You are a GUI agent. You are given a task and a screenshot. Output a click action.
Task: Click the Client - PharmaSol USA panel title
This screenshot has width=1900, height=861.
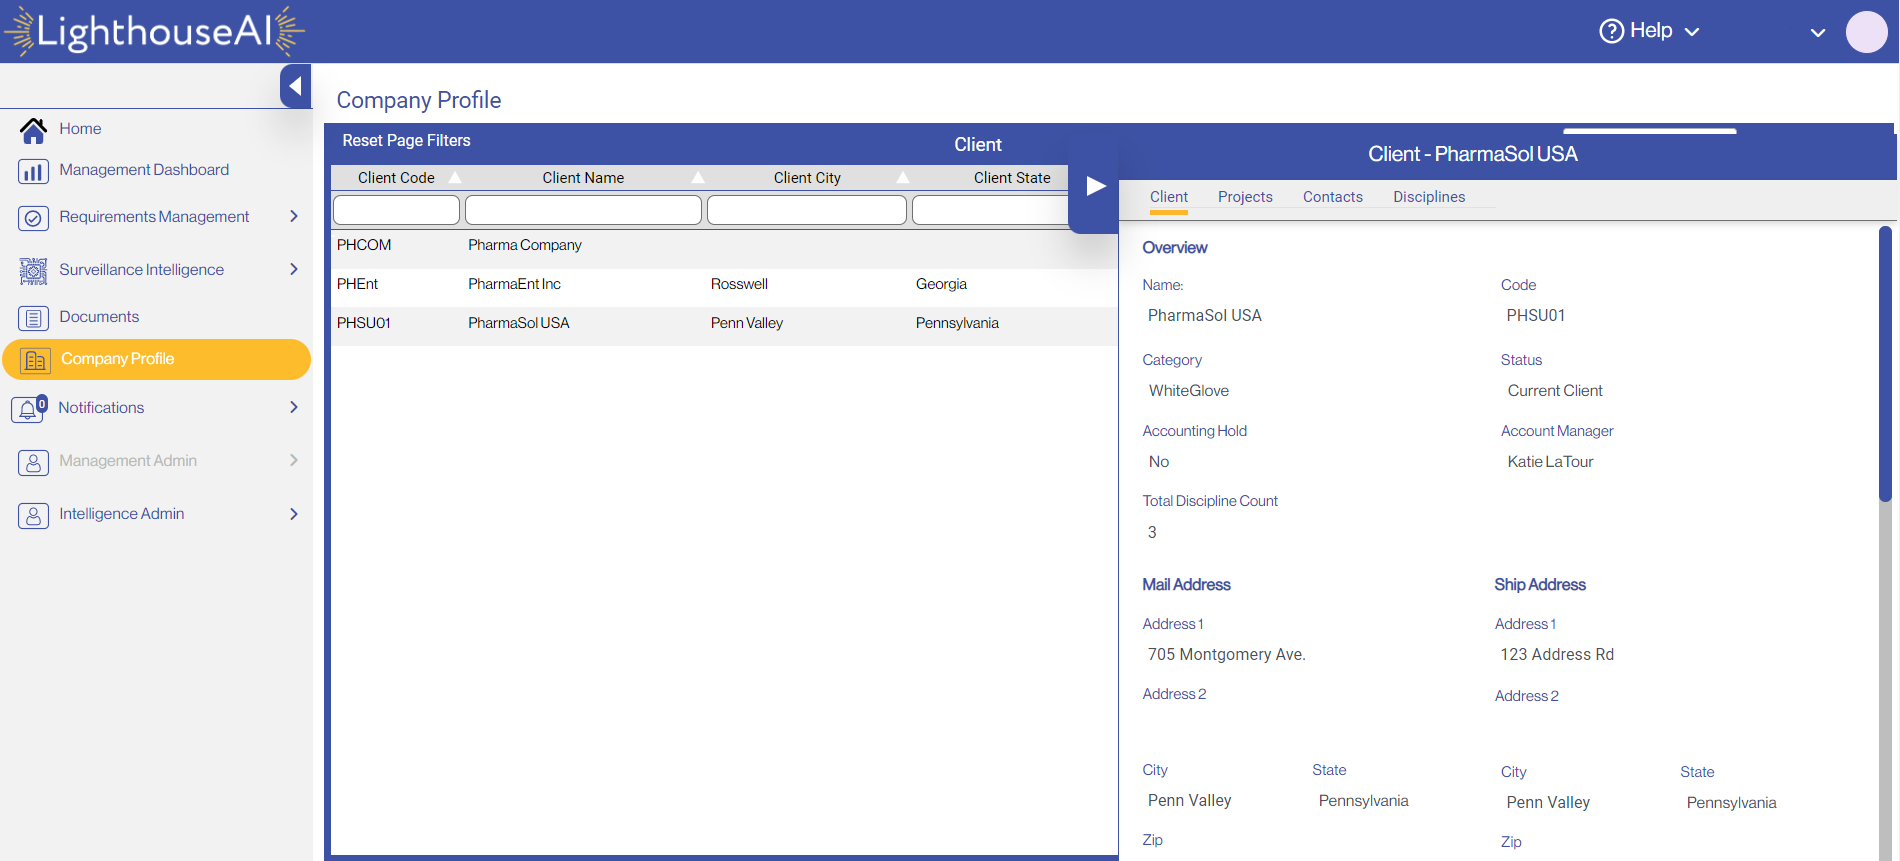coord(1473,154)
